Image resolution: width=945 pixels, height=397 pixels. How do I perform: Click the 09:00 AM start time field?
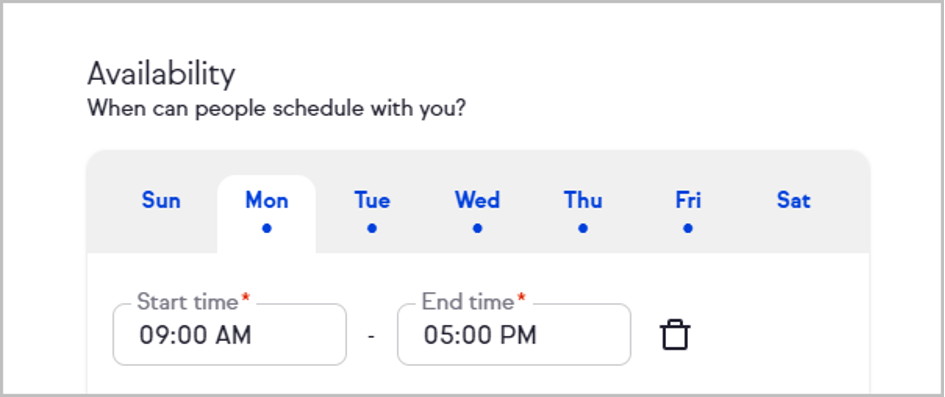pos(230,334)
